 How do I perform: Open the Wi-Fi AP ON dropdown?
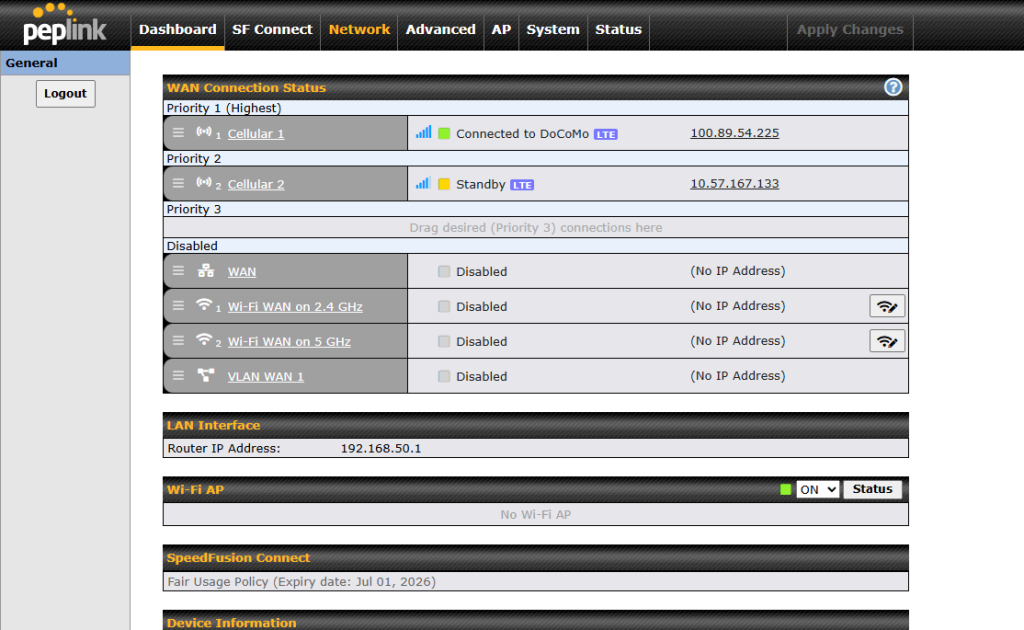coord(817,490)
